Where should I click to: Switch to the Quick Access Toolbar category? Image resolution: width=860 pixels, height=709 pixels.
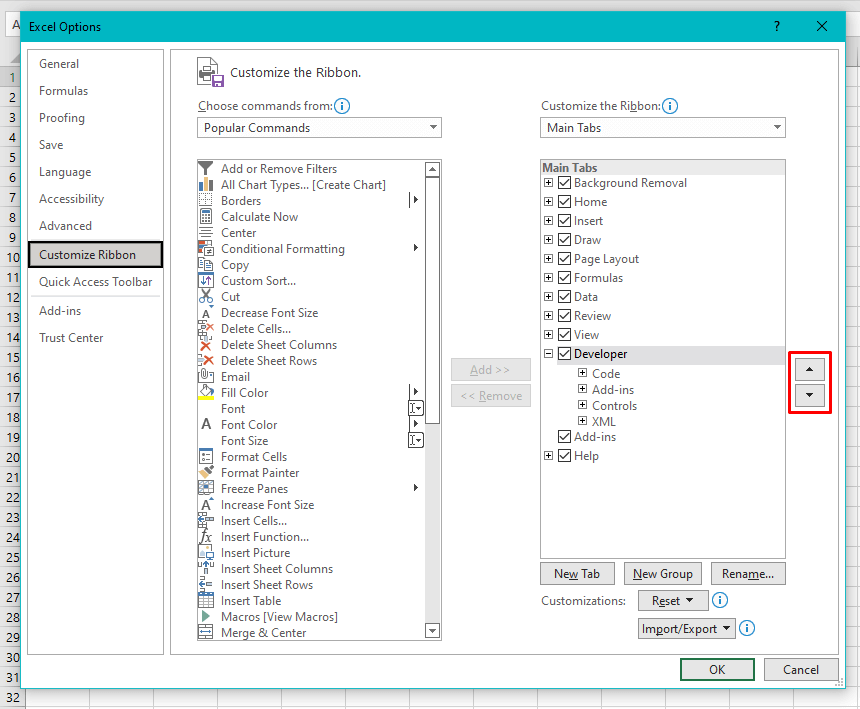(95, 282)
